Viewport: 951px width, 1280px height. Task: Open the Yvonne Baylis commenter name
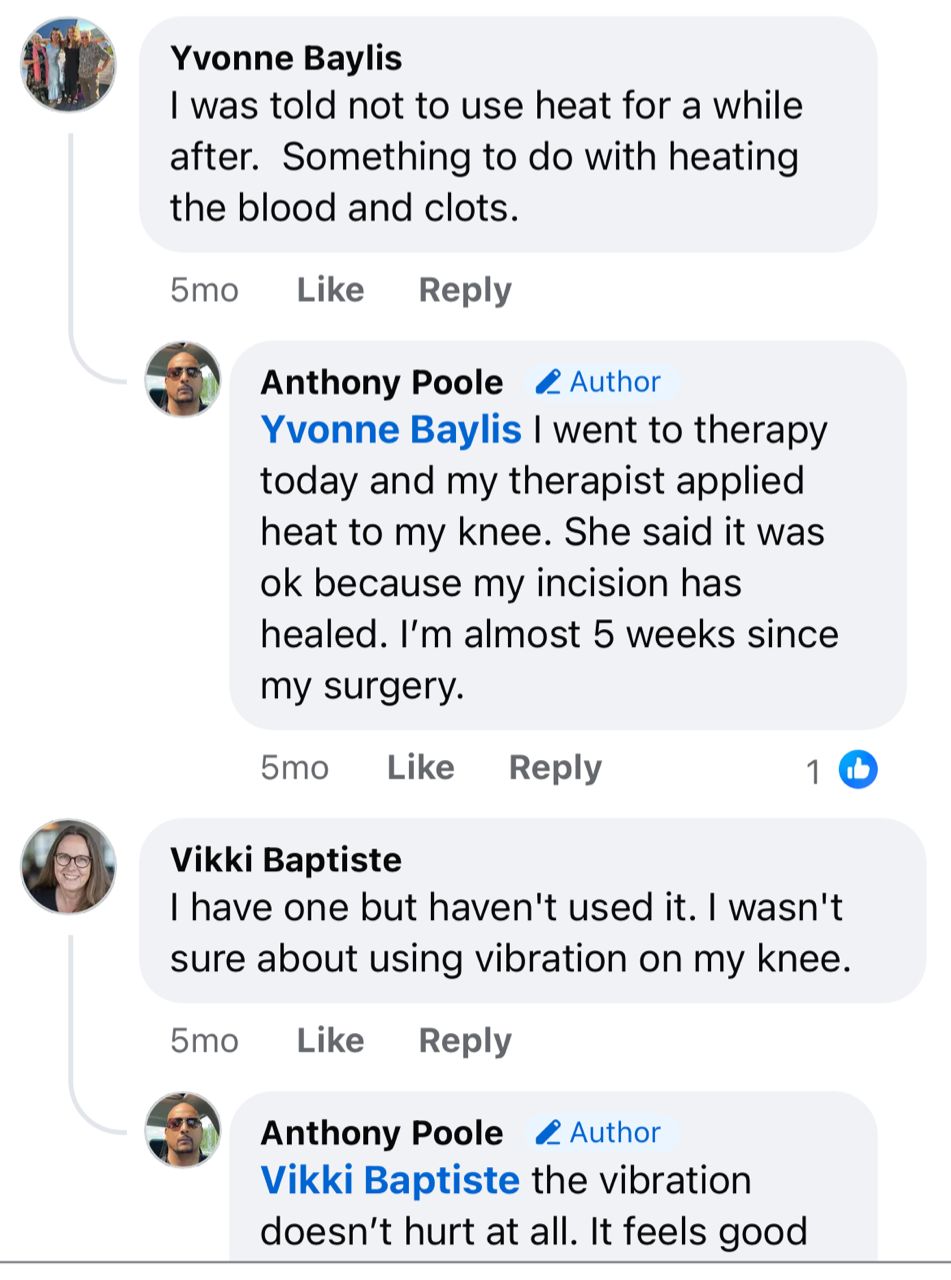(x=286, y=58)
